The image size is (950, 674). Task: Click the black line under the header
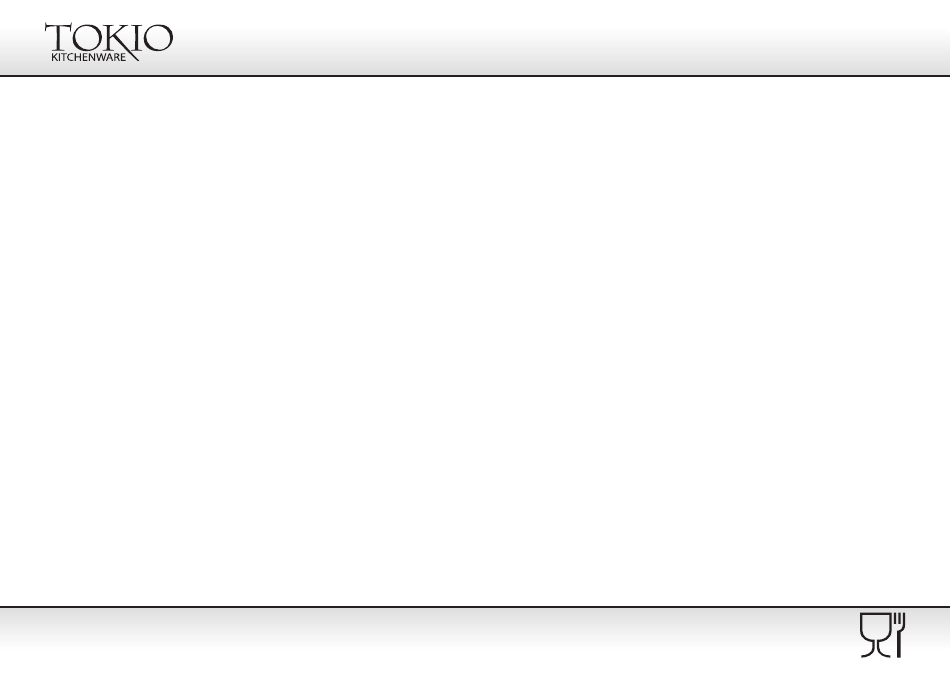coord(475,76)
